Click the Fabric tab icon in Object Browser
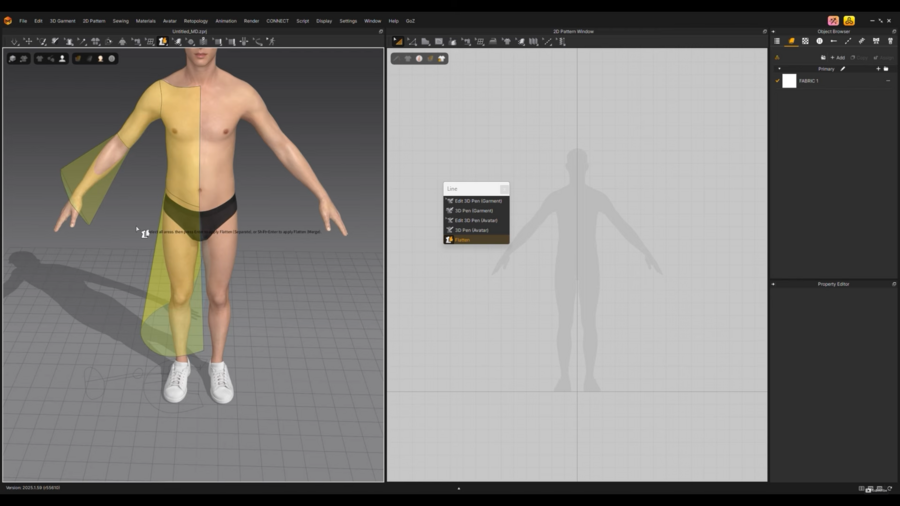The width and height of the screenshot is (900, 506). tap(791, 41)
